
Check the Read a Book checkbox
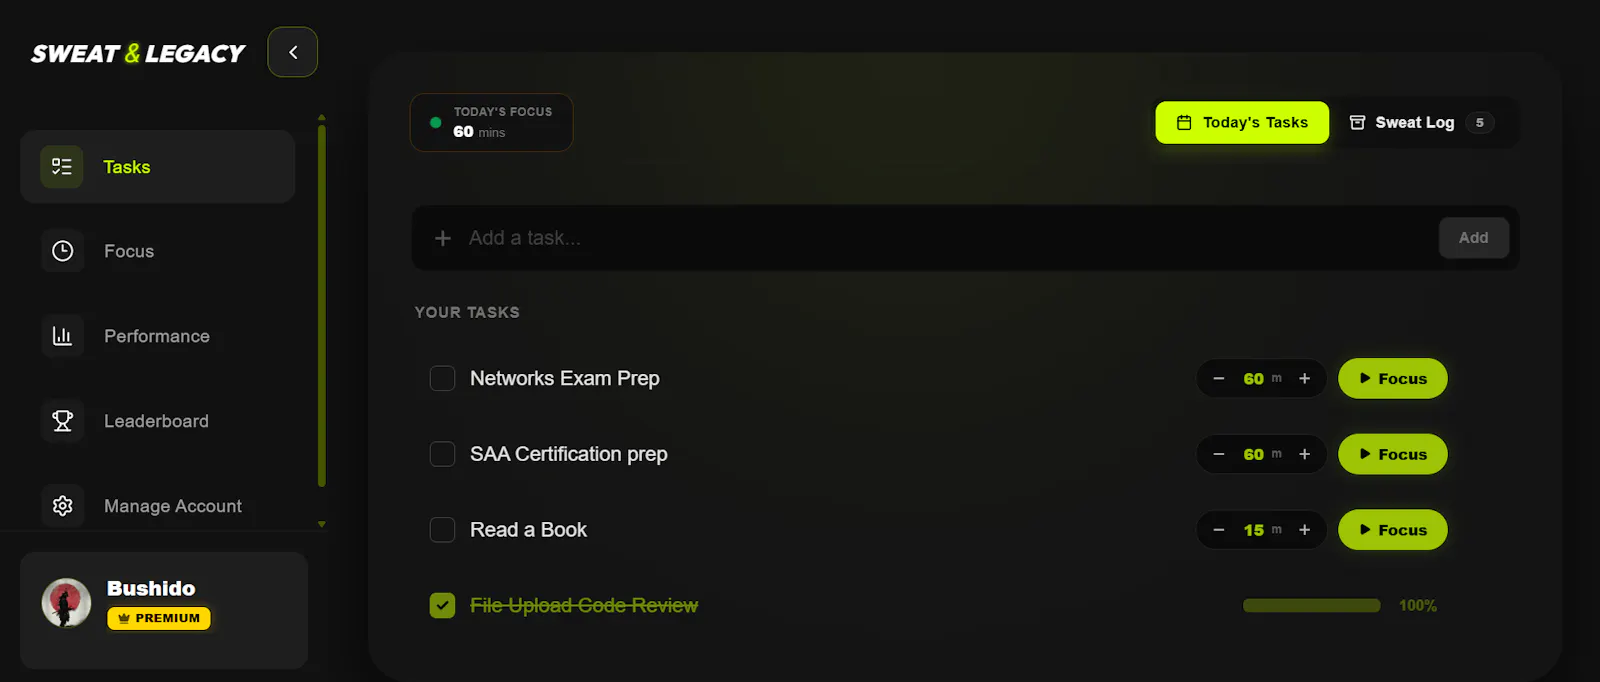[x=442, y=530]
